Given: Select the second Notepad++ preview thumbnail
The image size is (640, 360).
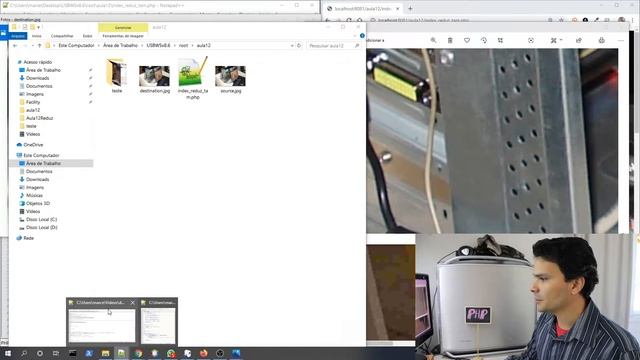Looking at the screenshot, I should (x=158, y=326).
